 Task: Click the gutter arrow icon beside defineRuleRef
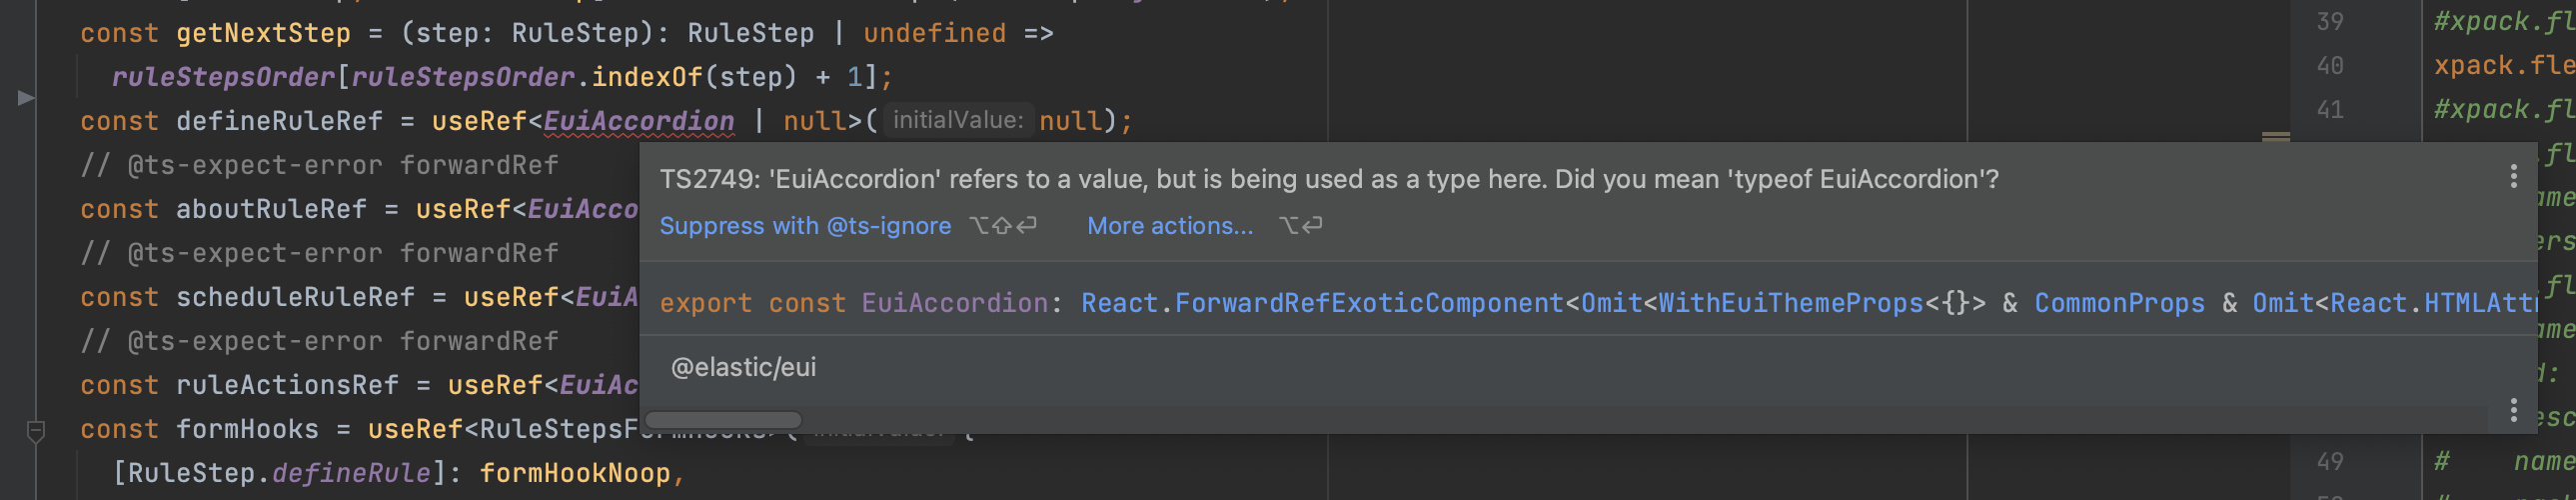tap(26, 98)
